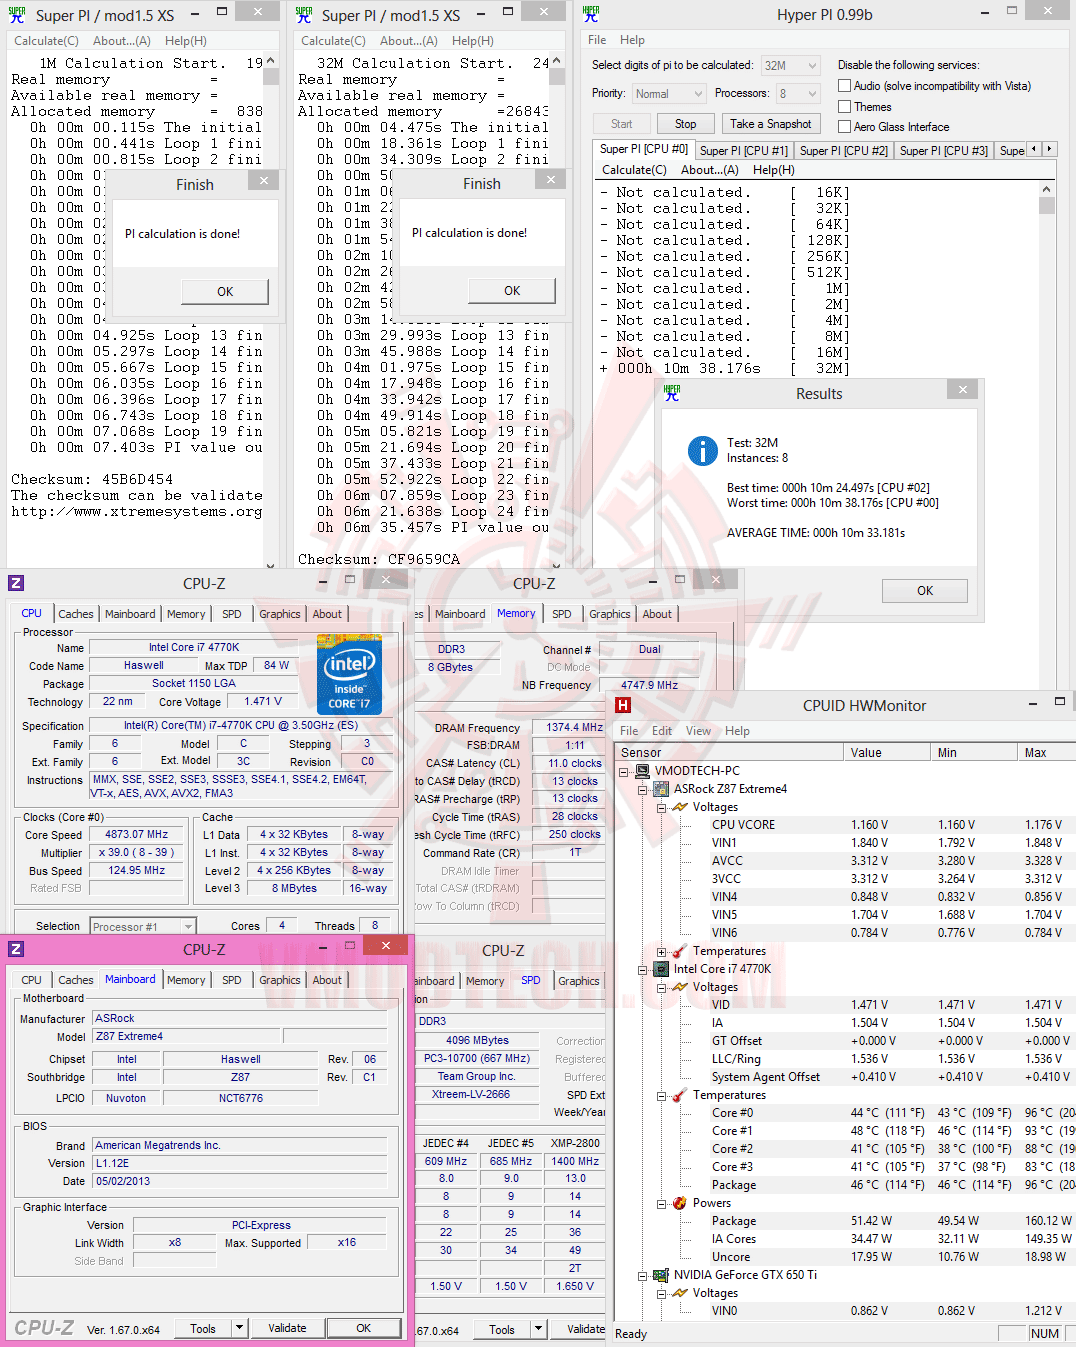Enable Audio service disabling checkbox in Hyper PI
The image size is (1076, 1347).
coord(845,86)
